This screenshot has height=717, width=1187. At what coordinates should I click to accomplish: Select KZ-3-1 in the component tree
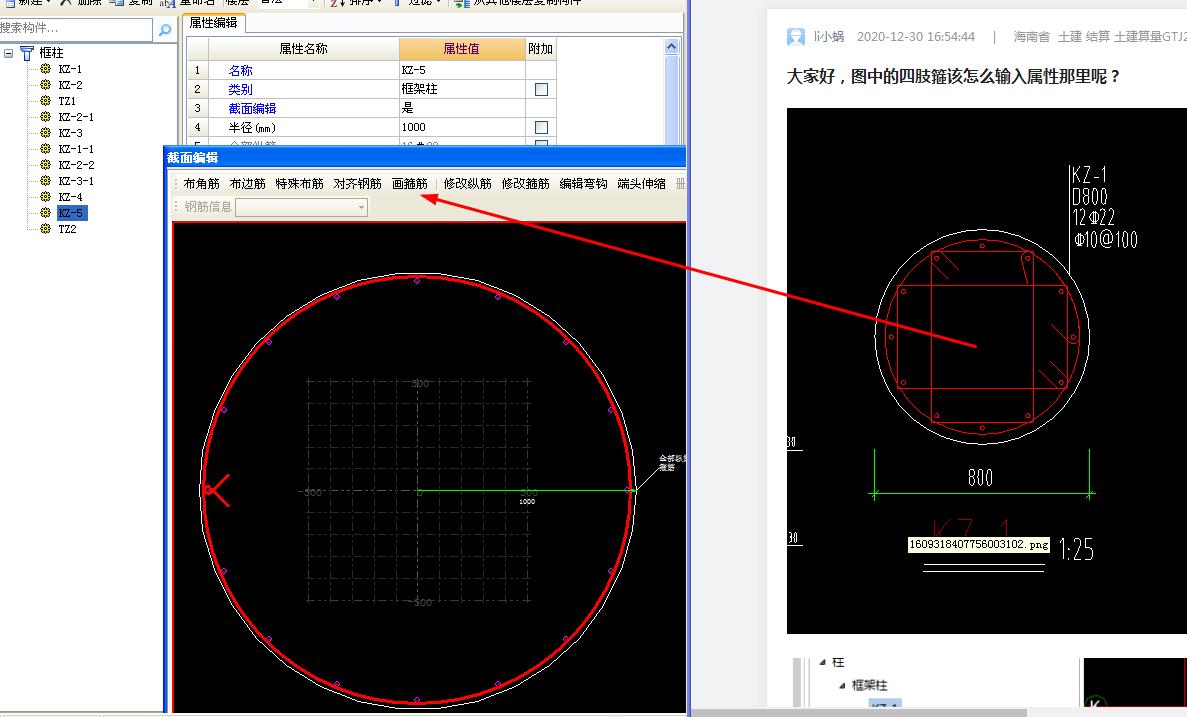[x=76, y=181]
